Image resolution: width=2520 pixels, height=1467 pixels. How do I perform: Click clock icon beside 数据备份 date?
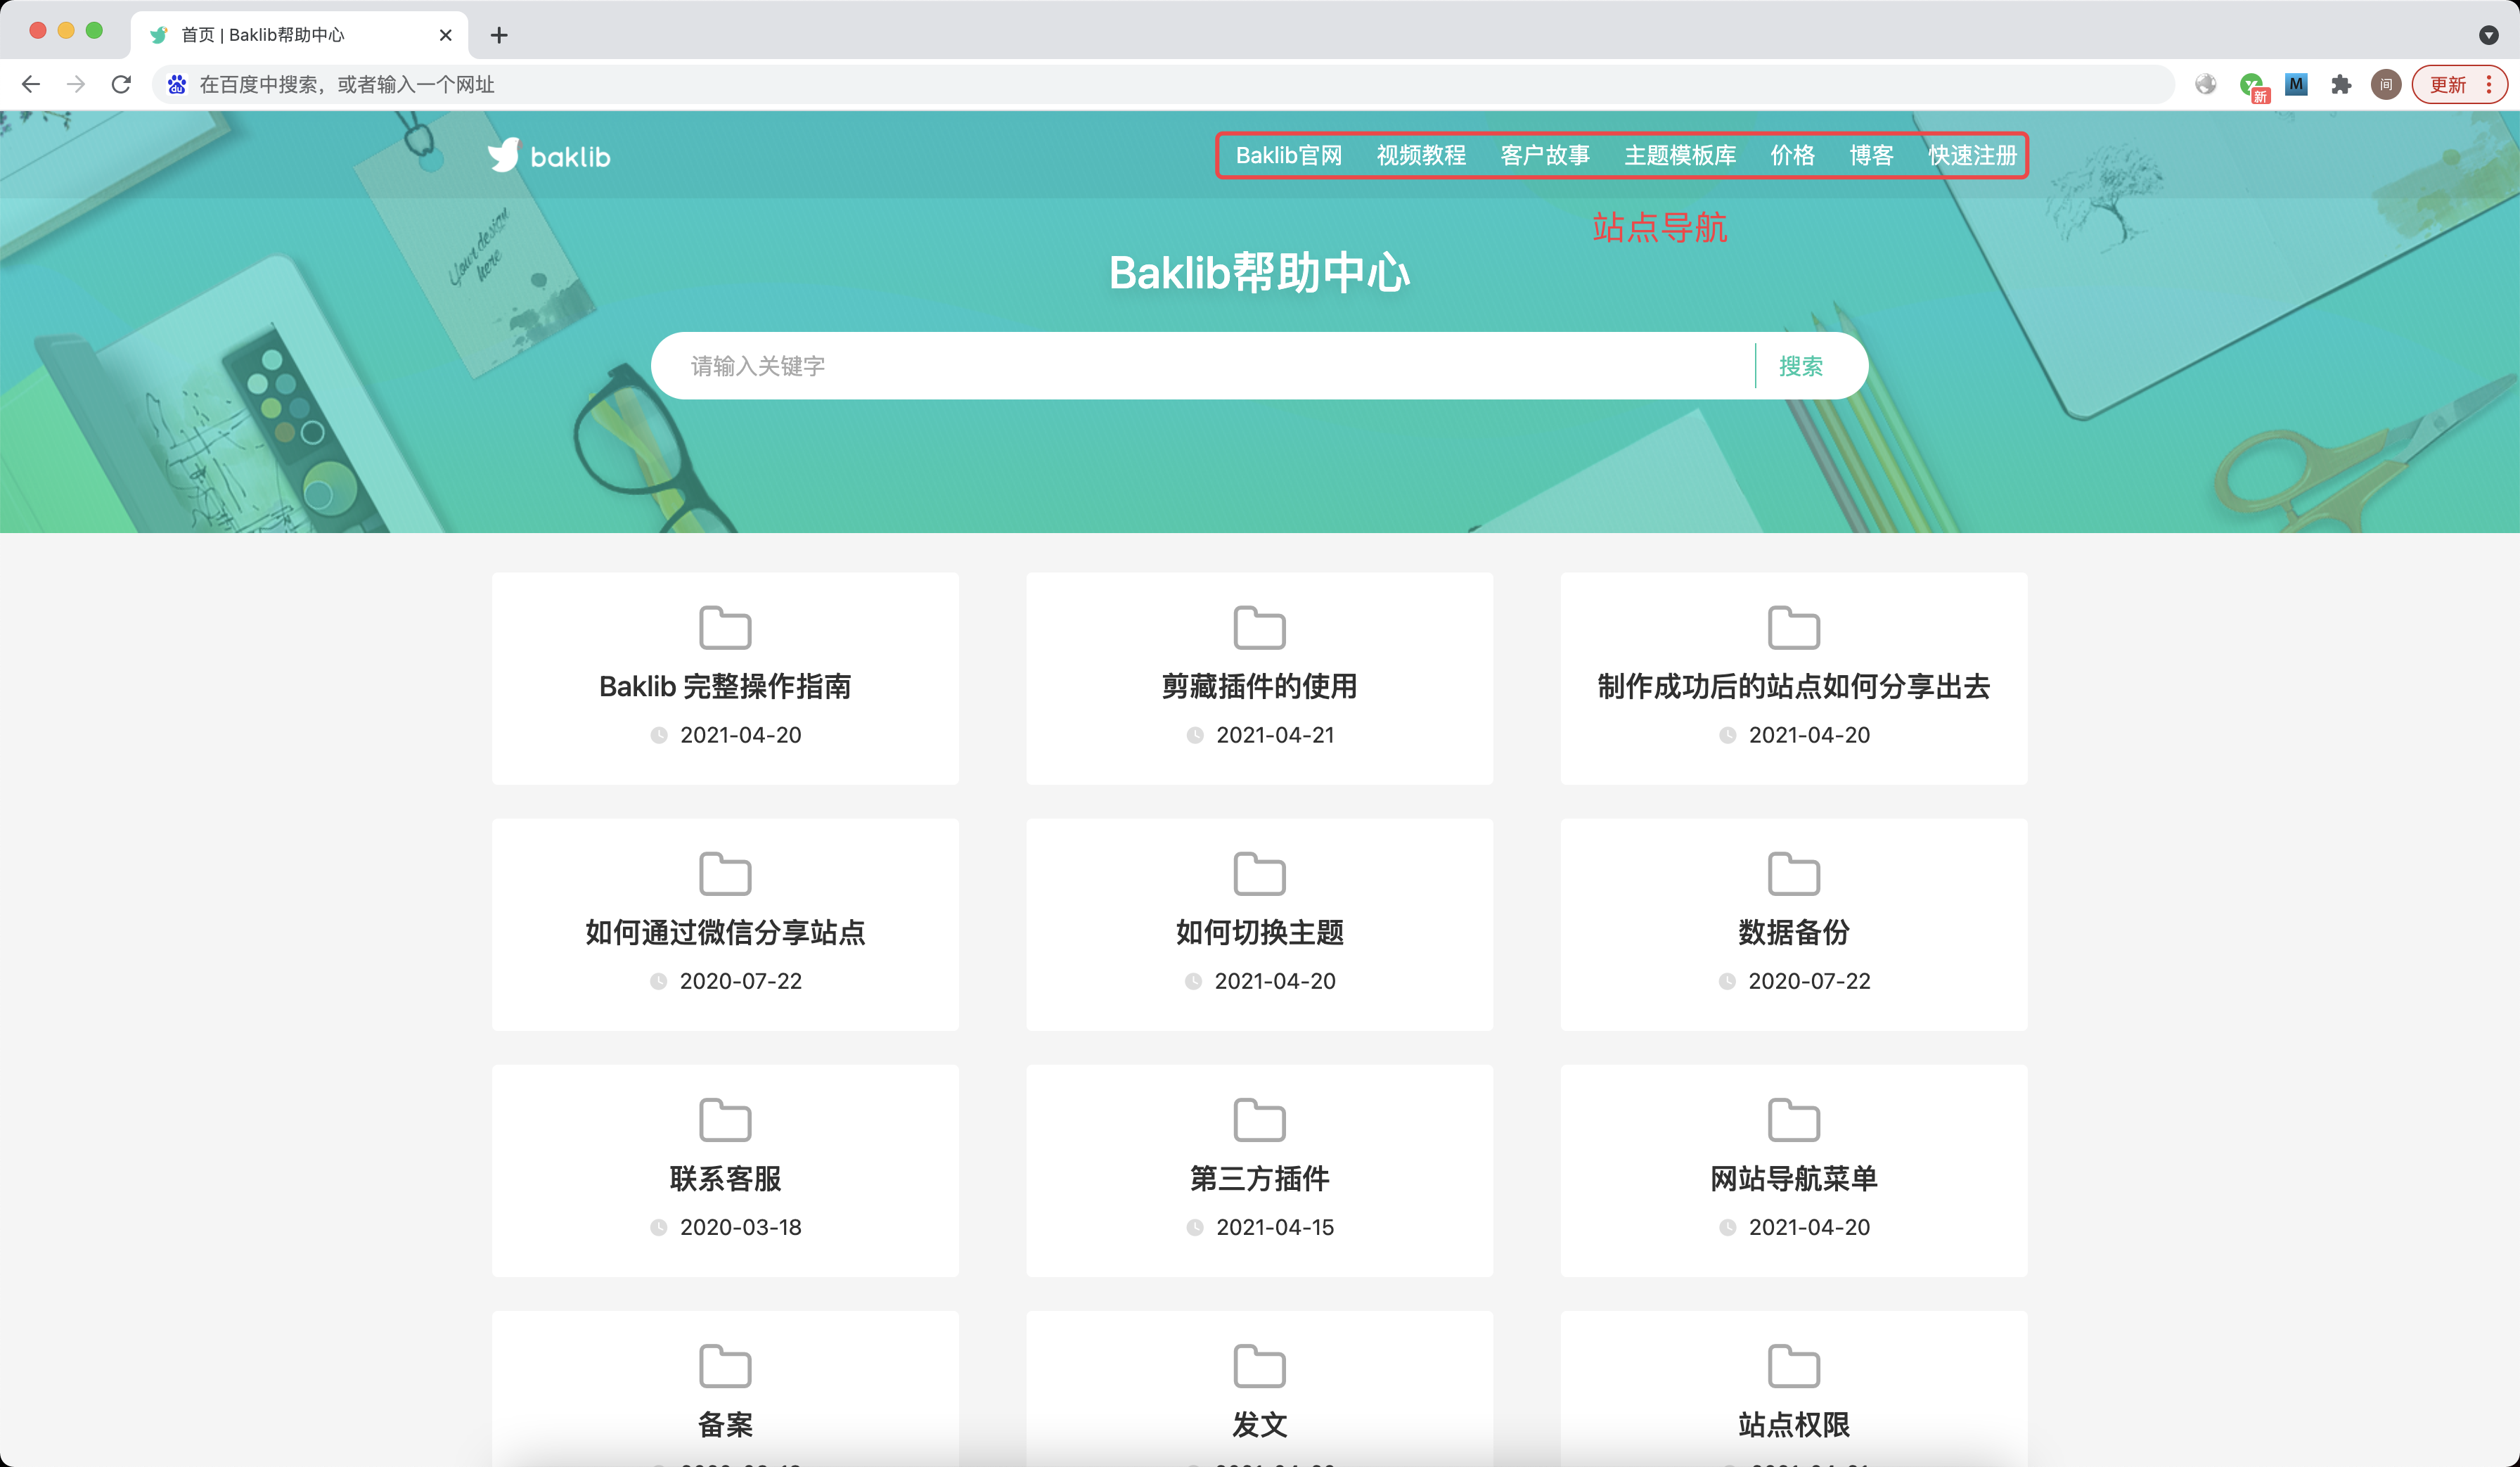[1727, 981]
